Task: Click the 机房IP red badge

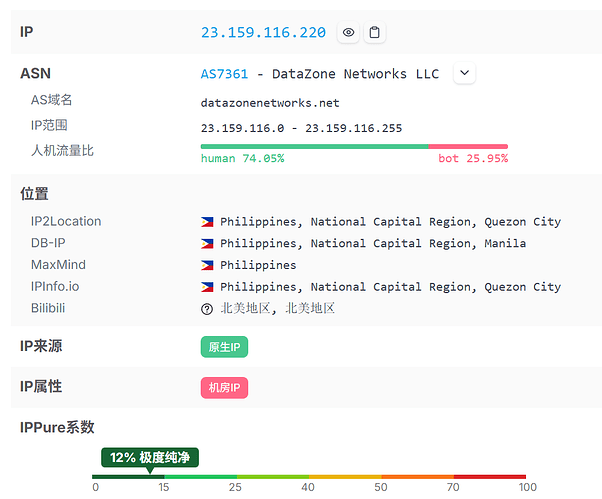Action: [224, 388]
